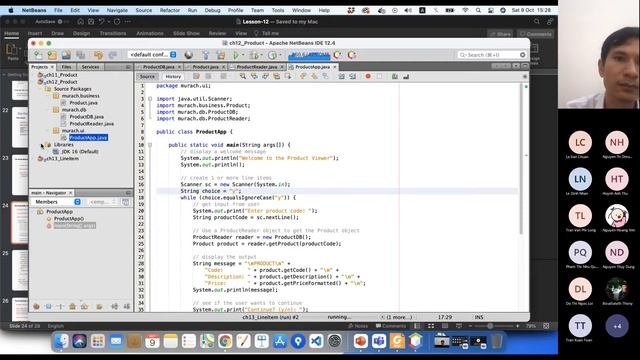Collapse the main method fold at line 10

[x=150, y=145]
